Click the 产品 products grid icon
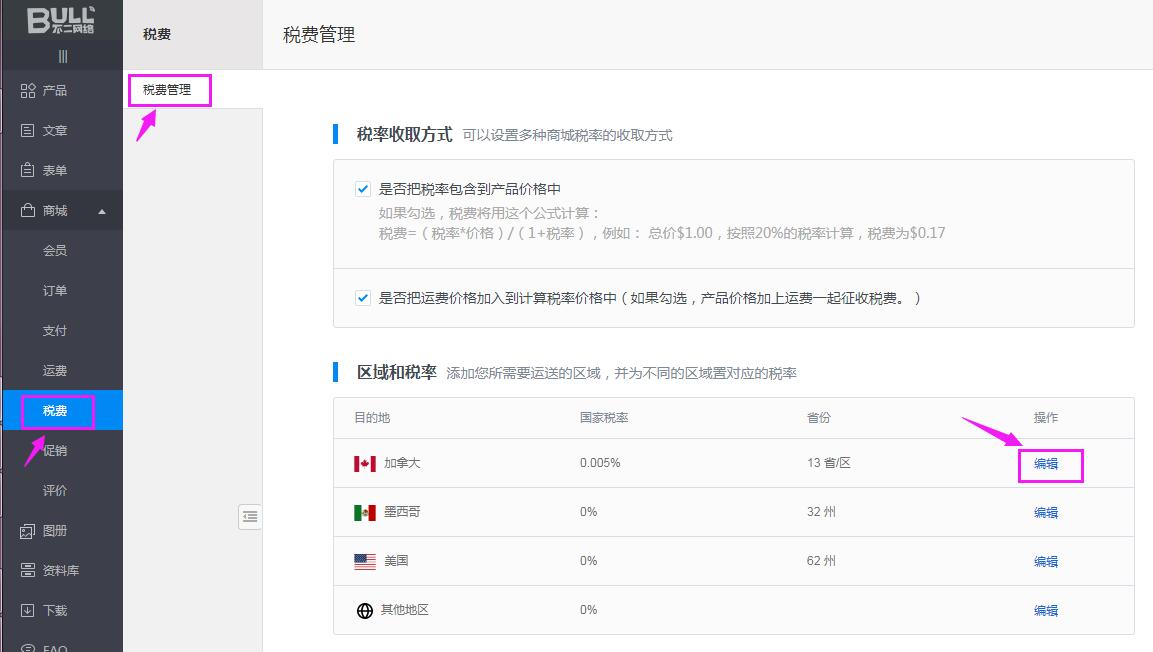 (28, 91)
